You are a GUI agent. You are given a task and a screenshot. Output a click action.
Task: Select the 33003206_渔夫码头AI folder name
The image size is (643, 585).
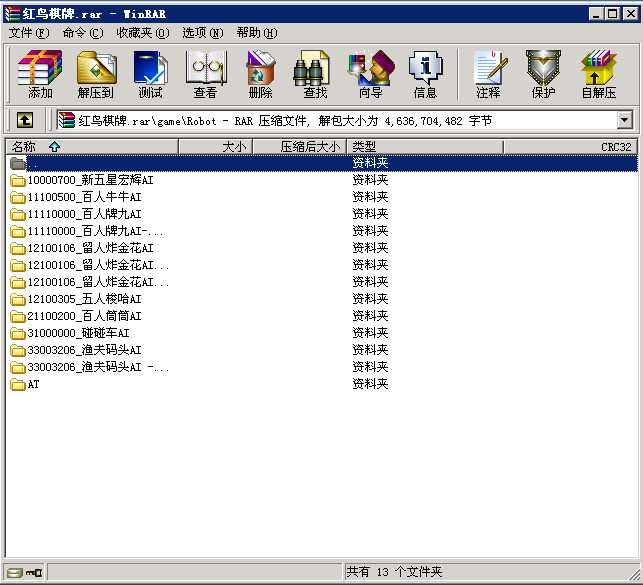click(84, 351)
